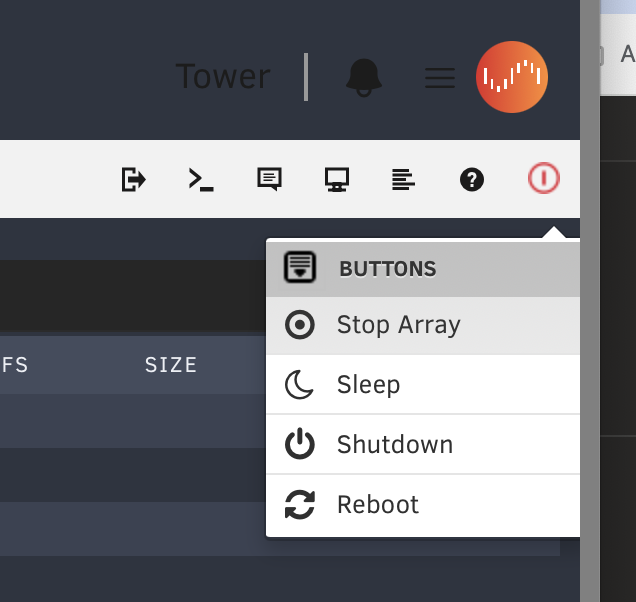Screen dimensions: 636x602
Task: Click the orange Unraid avatar logo
Action: click(x=512, y=77)
